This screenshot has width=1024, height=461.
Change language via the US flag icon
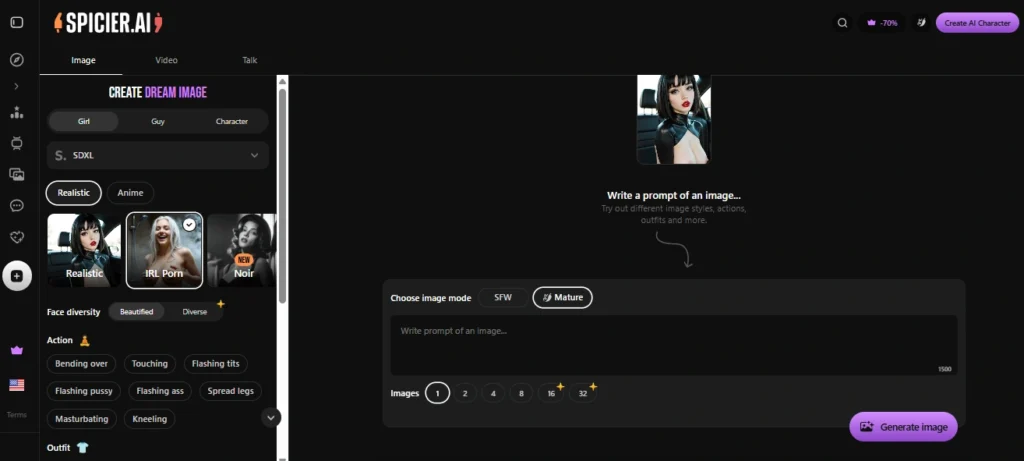(x=17, y=385)
